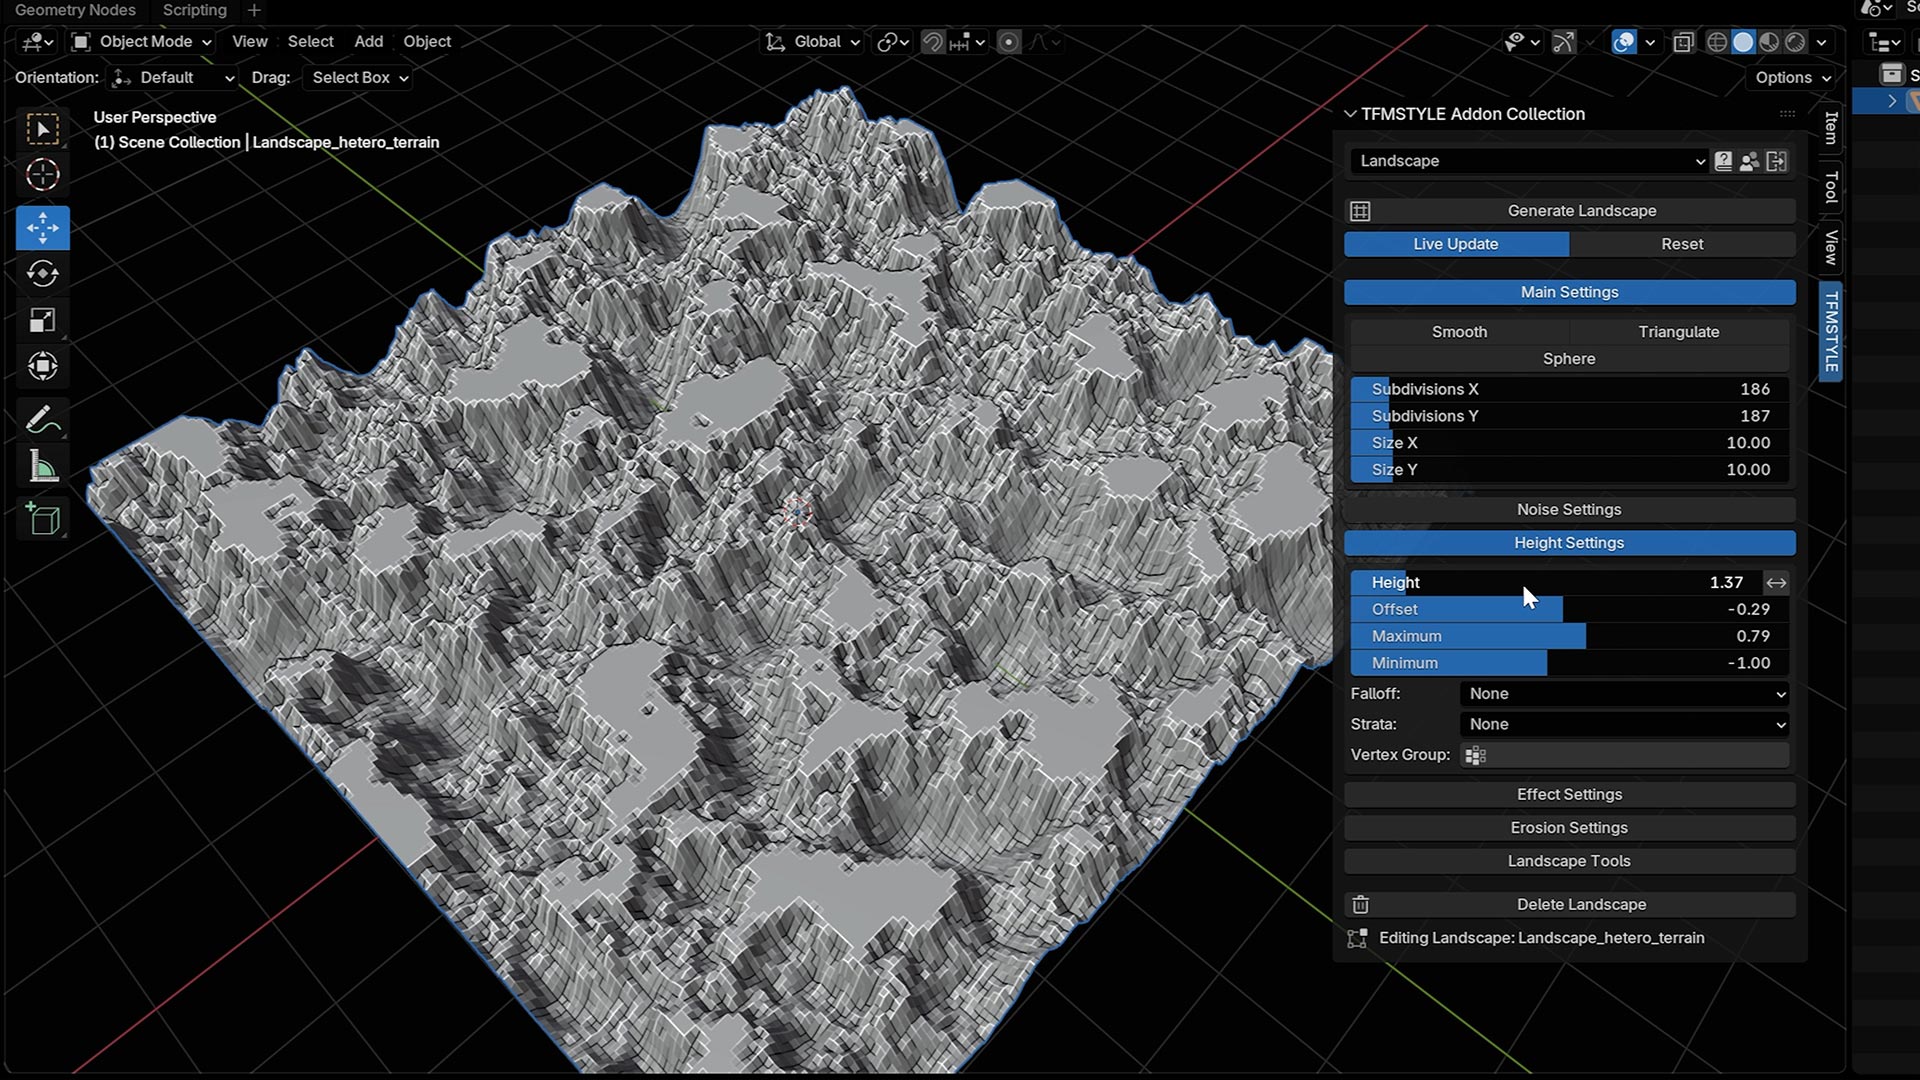
Task: Toggle the Triangulate option
Action: (x=1678, y=332)
